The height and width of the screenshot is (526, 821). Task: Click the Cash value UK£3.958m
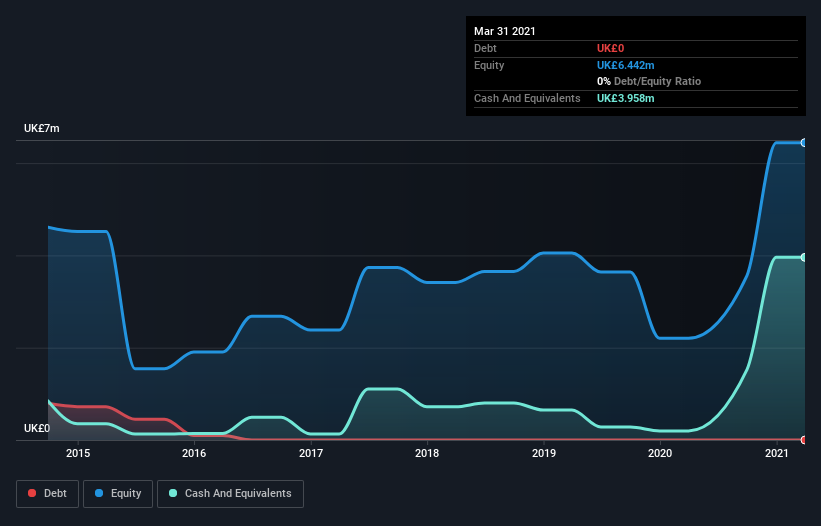click(626, 98)
